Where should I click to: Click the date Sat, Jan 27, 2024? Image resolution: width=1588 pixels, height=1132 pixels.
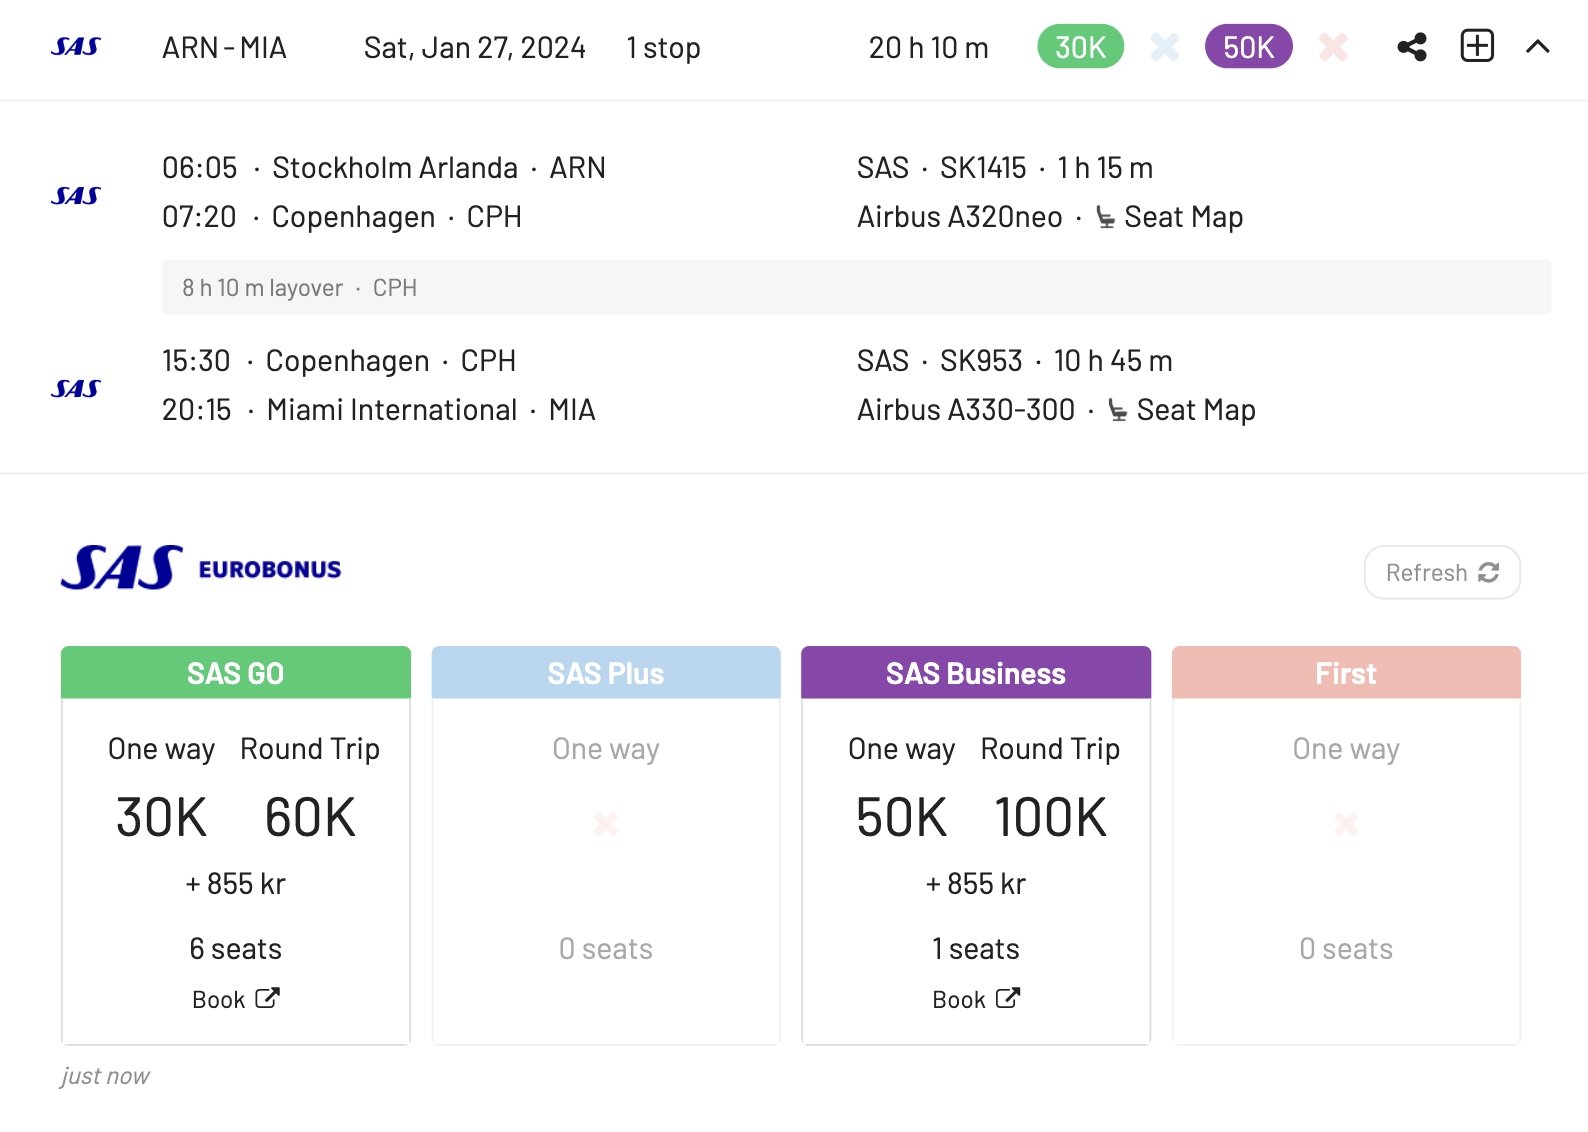pos(475,48)
